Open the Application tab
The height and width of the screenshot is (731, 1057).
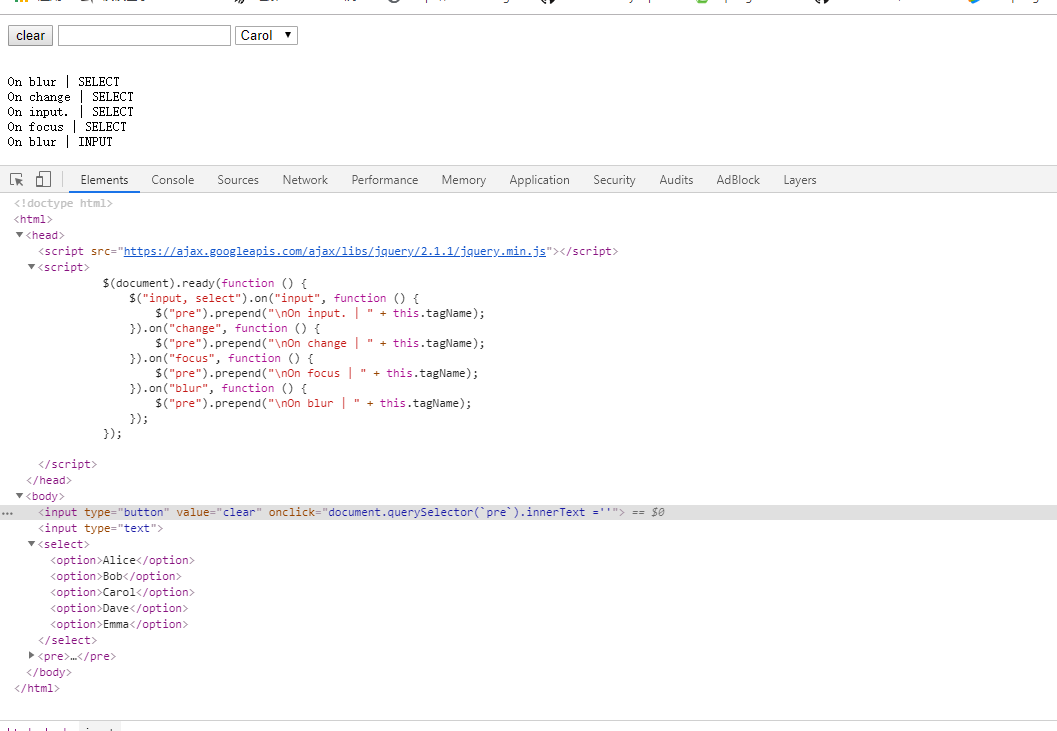[539, 180]
